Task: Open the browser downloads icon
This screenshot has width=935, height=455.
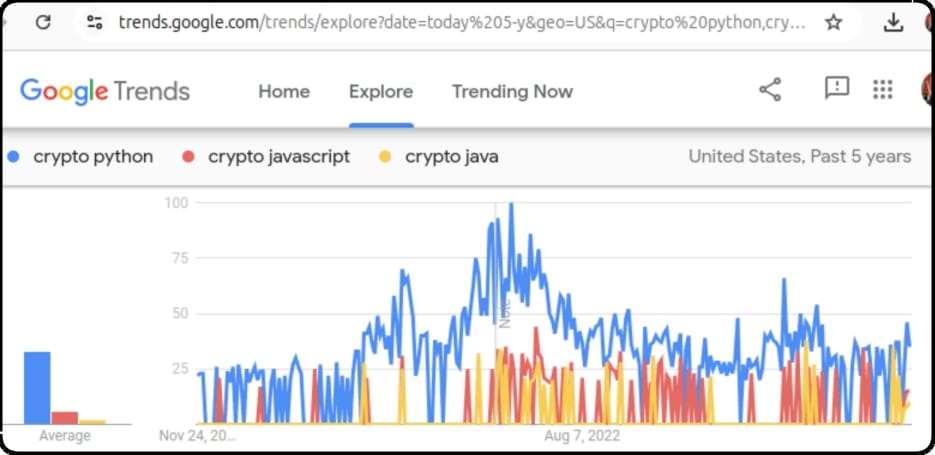Action: 892,23
